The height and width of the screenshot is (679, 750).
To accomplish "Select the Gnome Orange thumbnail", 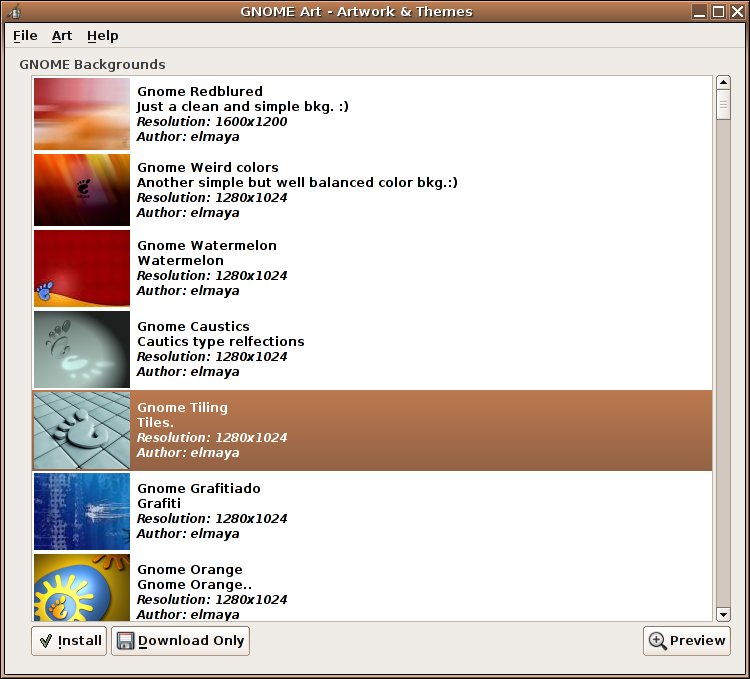I will (82, 588).
